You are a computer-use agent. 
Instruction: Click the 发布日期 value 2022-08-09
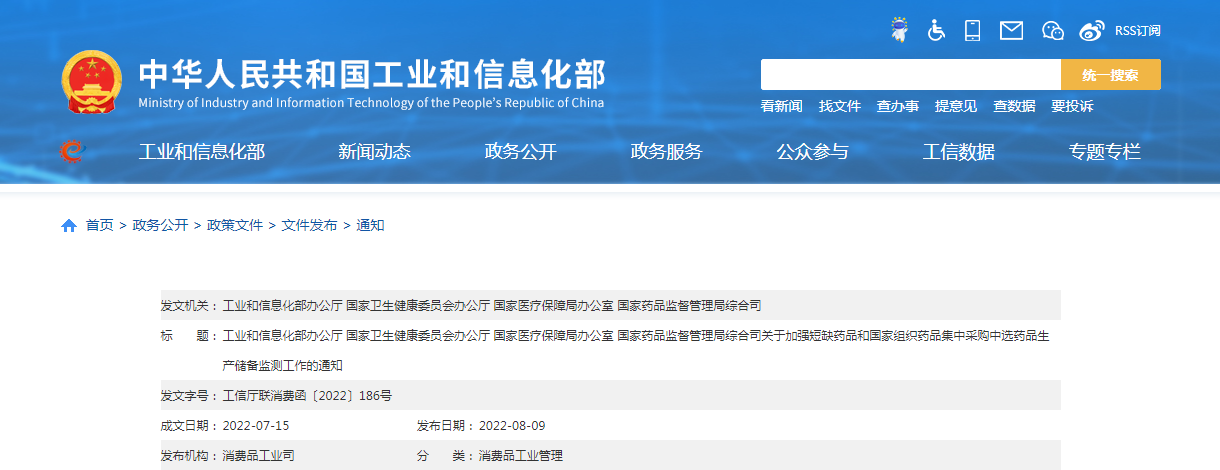(512, 426)
